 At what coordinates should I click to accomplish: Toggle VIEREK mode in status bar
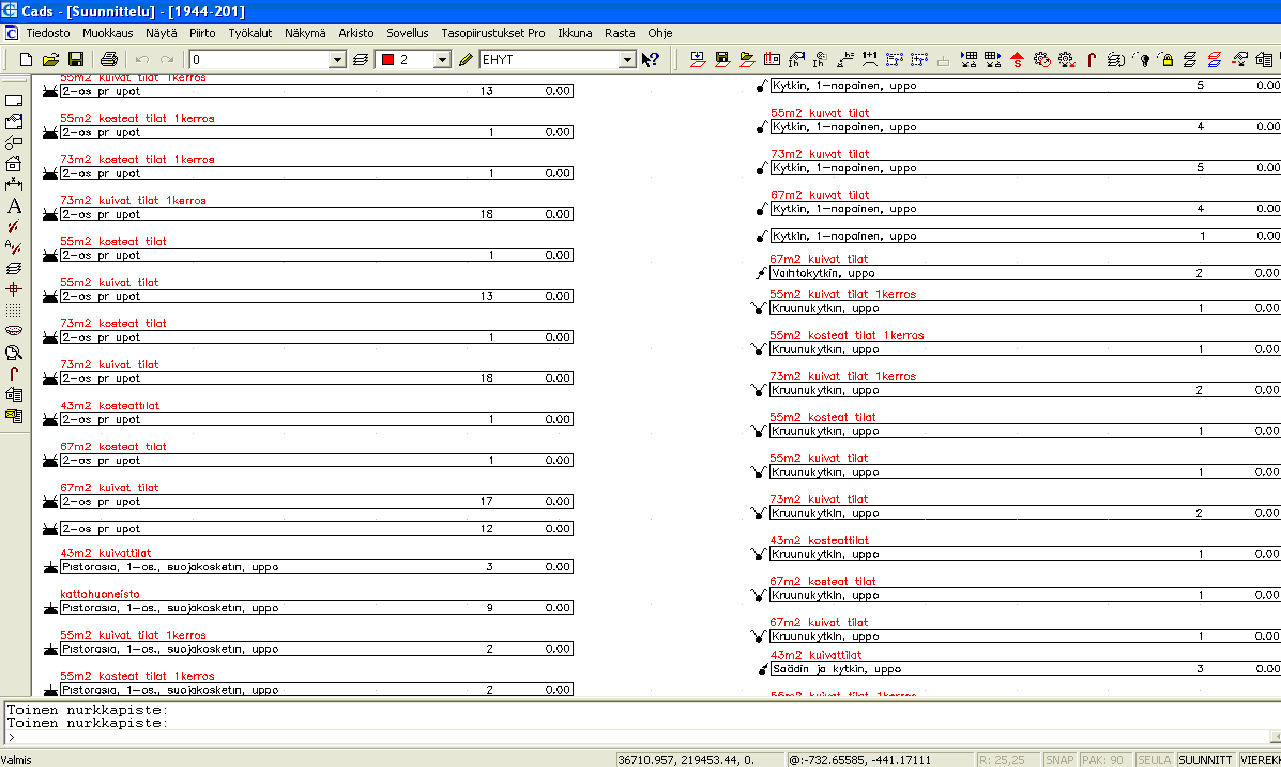tap(1259, 760)
